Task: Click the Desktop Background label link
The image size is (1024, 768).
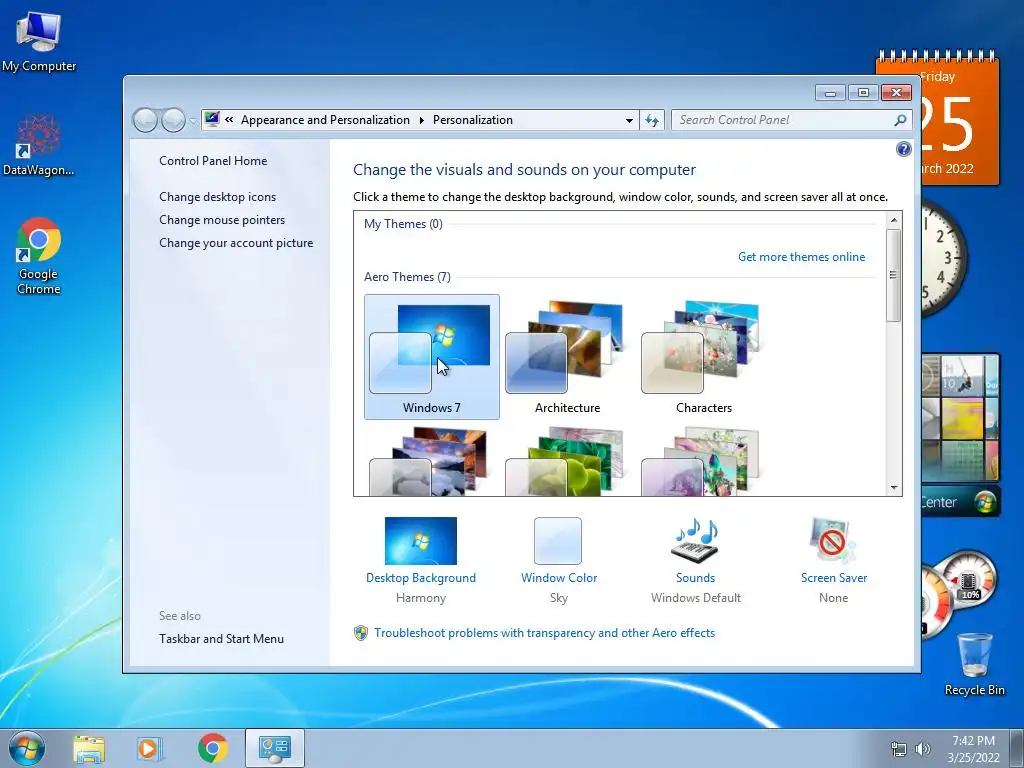Action: (421, 578)
